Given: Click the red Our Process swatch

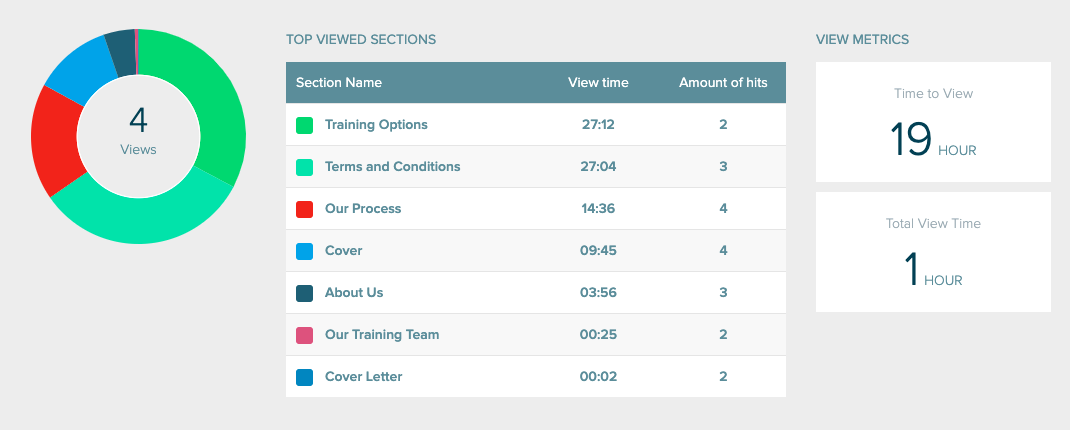Looking at the screenshot, I should [304, 209].
